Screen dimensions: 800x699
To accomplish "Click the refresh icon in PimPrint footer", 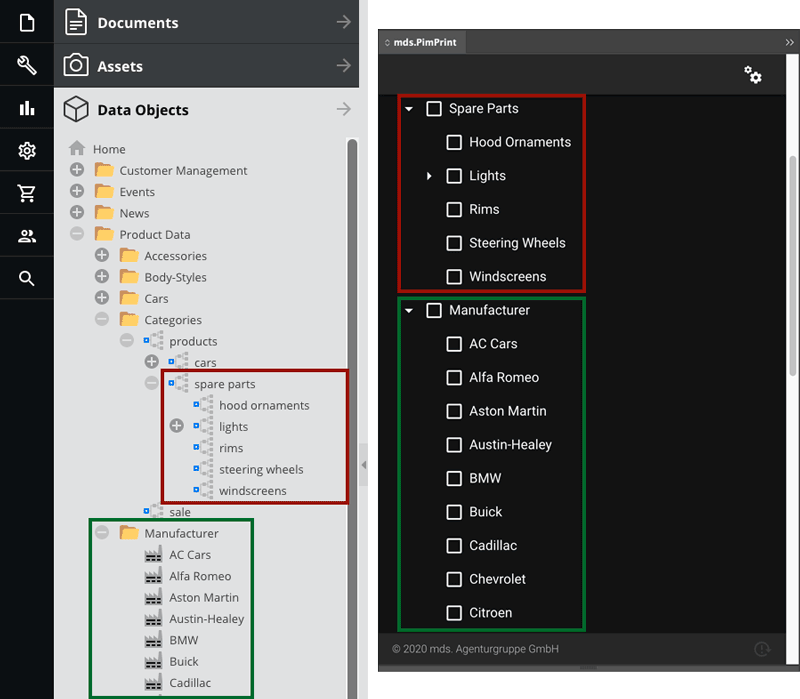I will (x=762, y=649).
